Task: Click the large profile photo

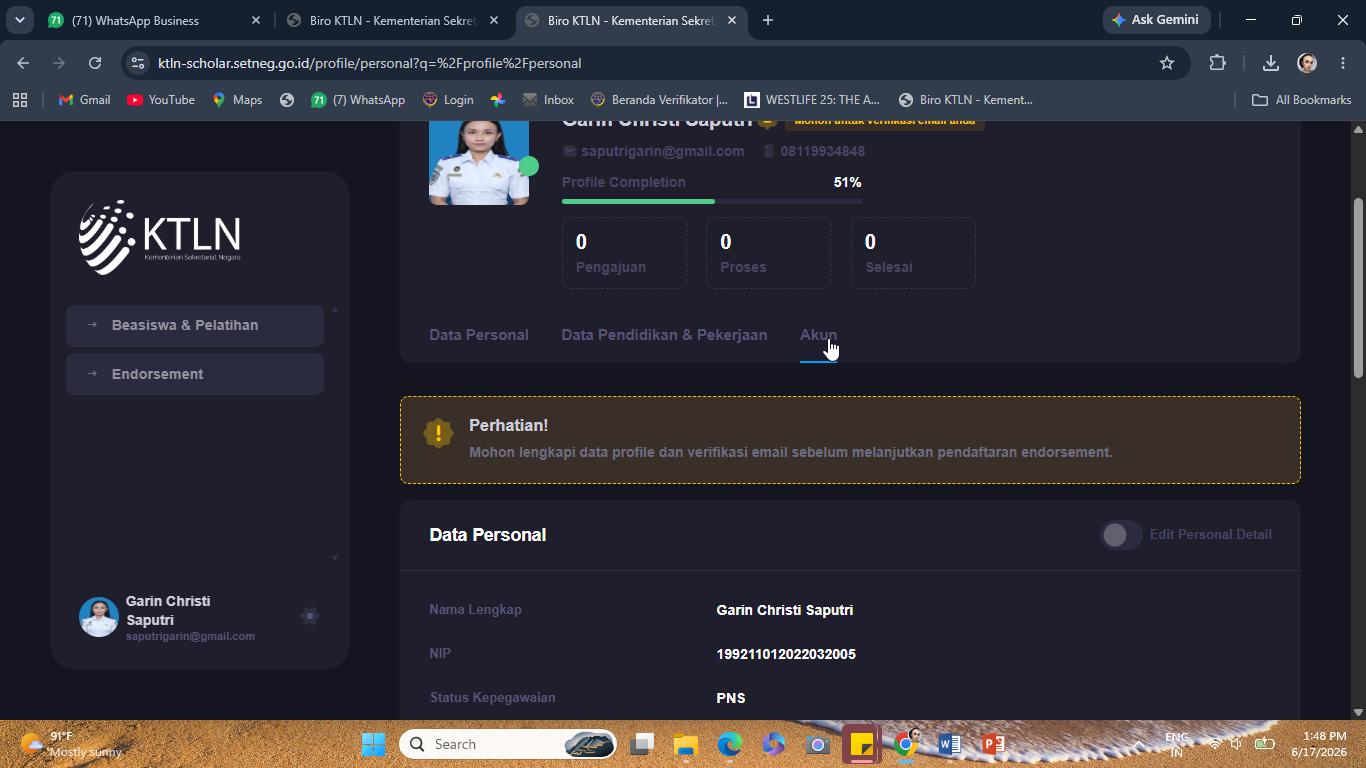Action: tap(479, 163)
